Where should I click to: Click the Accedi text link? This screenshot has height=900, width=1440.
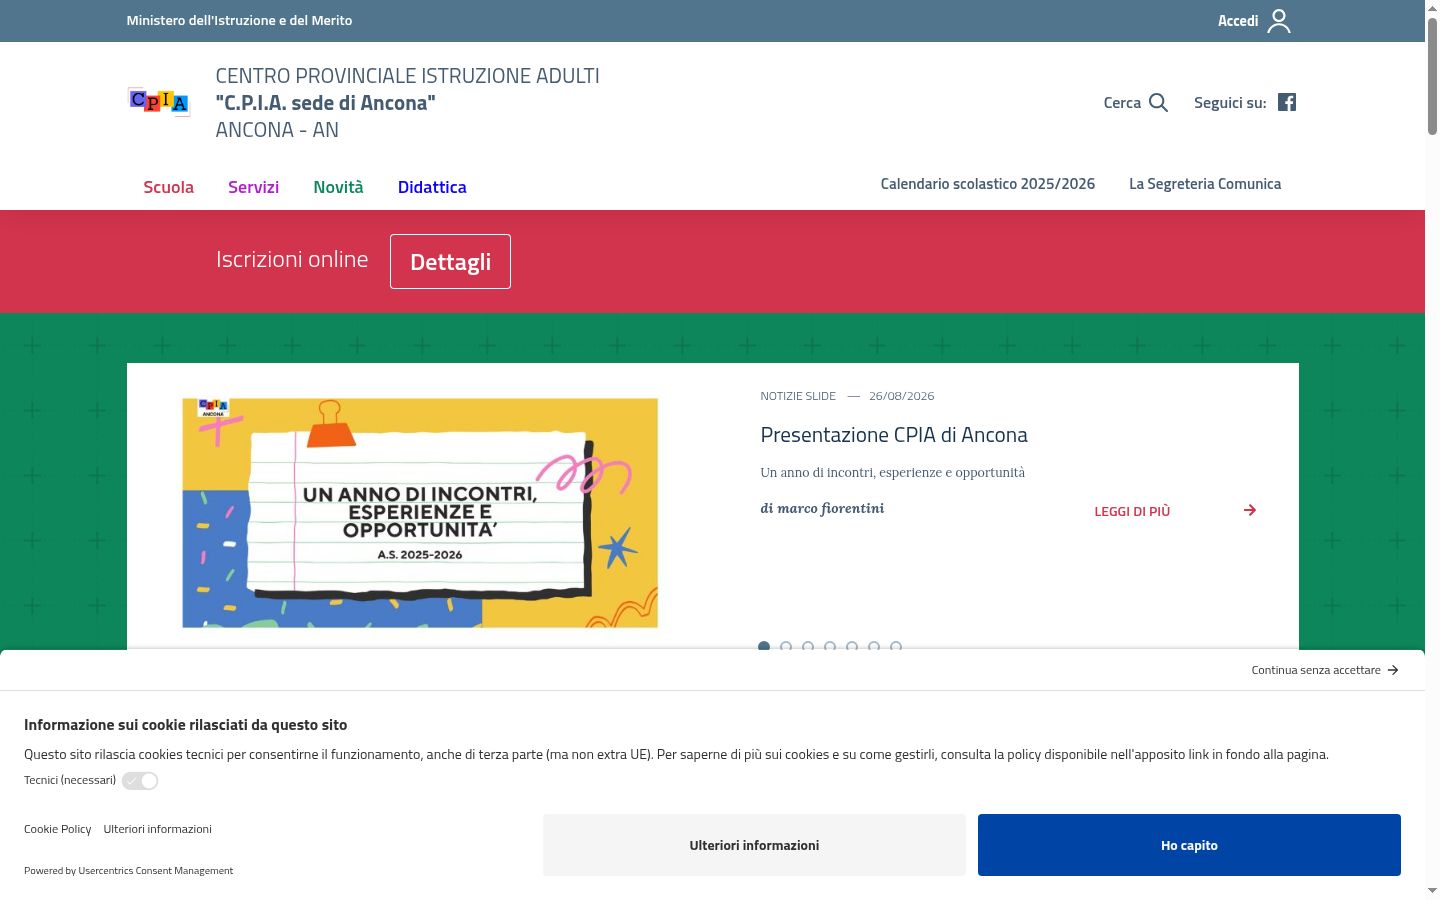pyautogui.click(x=1238, y=21)
